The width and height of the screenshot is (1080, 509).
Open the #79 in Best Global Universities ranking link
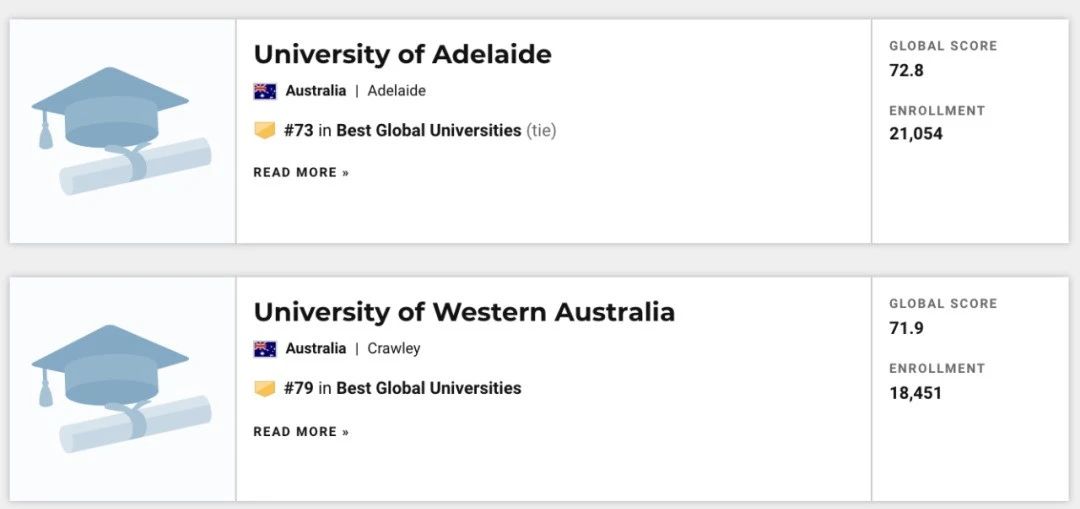click(x=402, y=388)
